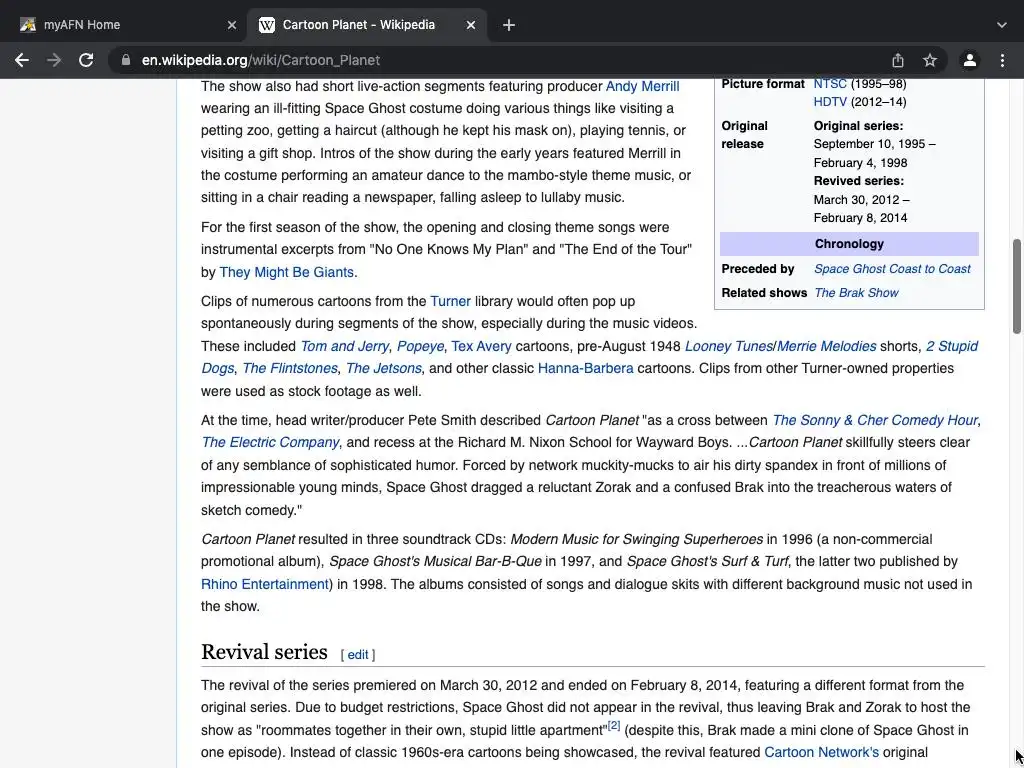1024x768 pixels.
Task: Open The Jetsons link
Action: pyautogui.click(x=383, y=368)
